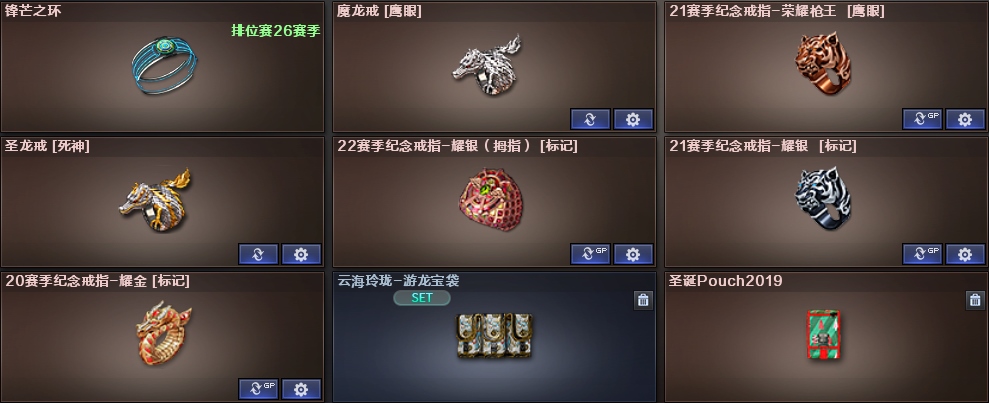This screenshot has height=403, width=989.
Task: Click GP swap icon on 21赛季纪念戒指-耀银 [标记]
Action: click(x=922, y=254)
